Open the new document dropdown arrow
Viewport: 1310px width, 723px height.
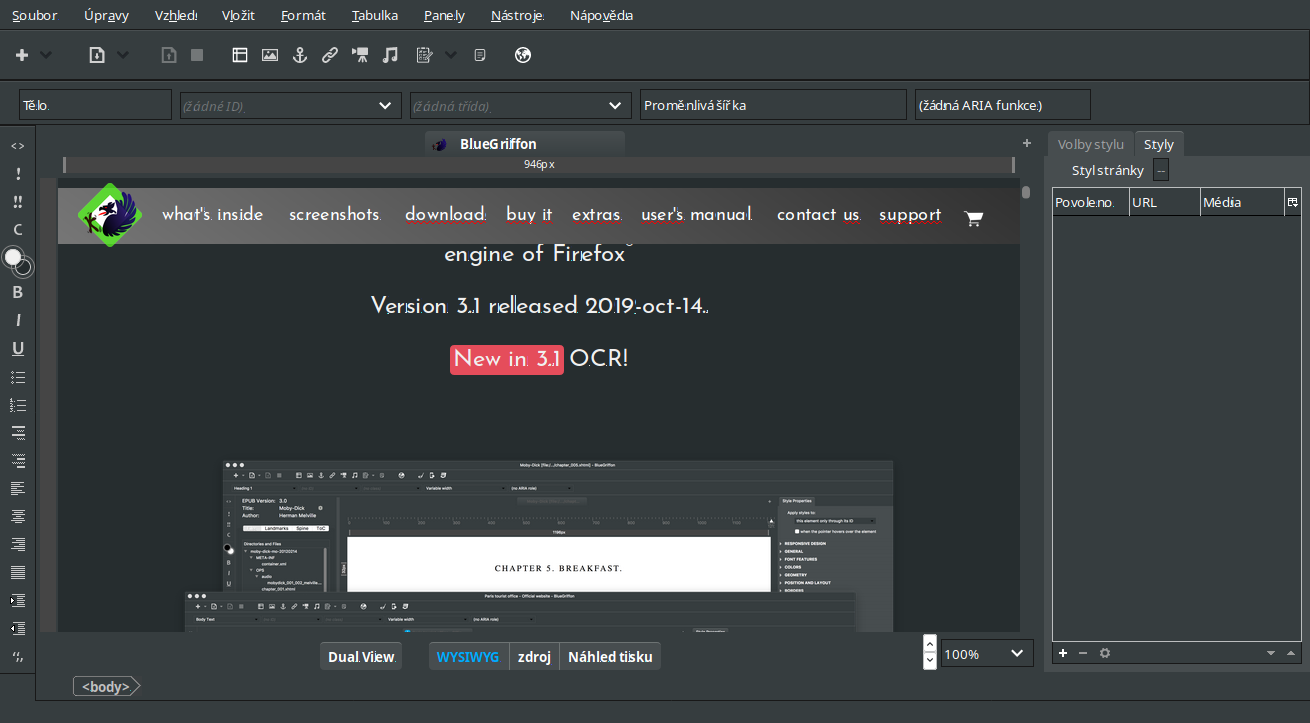pos(46,55)
